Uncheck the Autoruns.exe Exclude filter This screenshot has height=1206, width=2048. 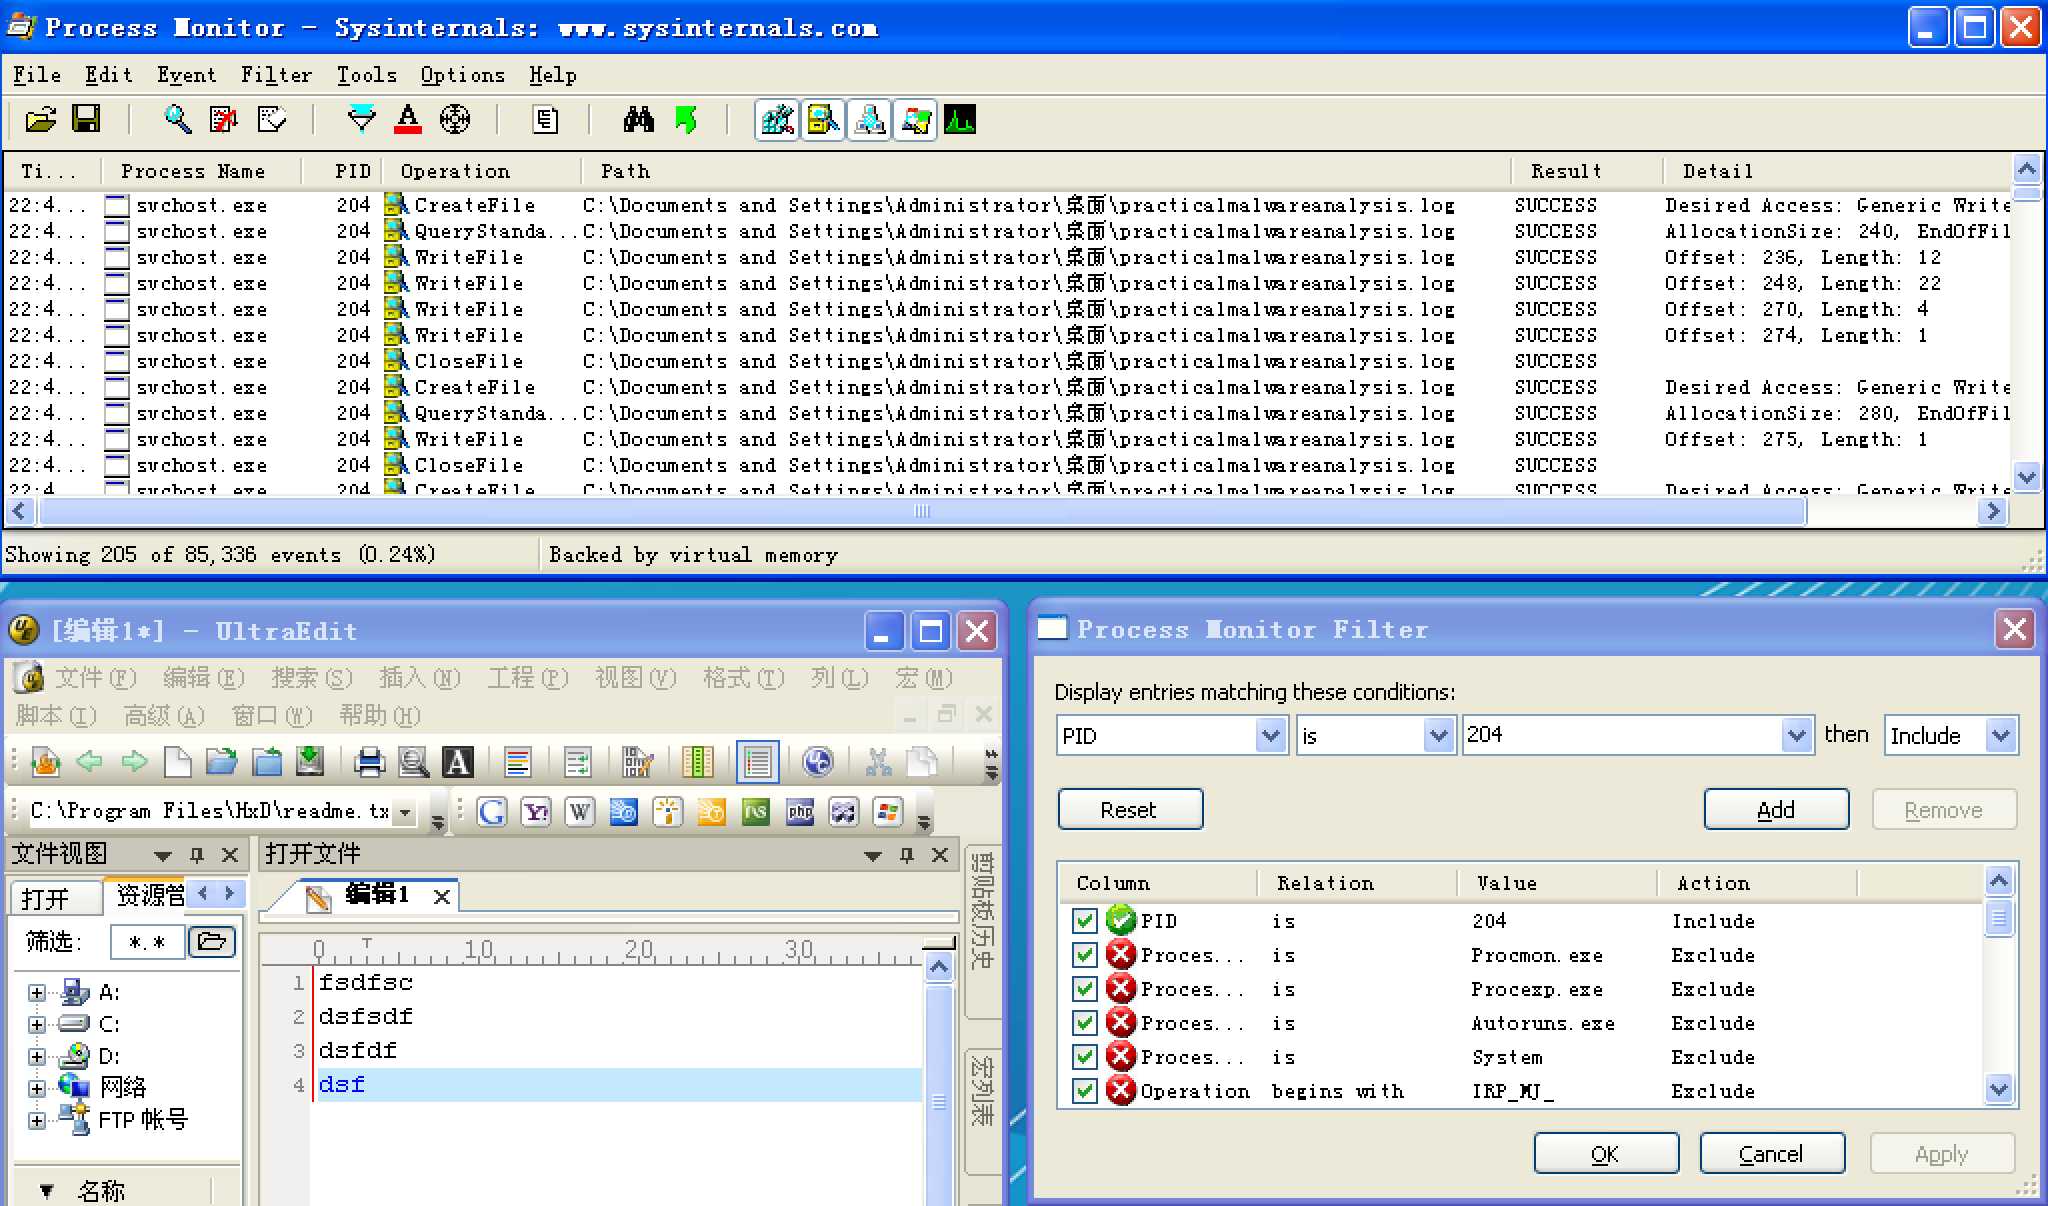pos(1084,1023)
